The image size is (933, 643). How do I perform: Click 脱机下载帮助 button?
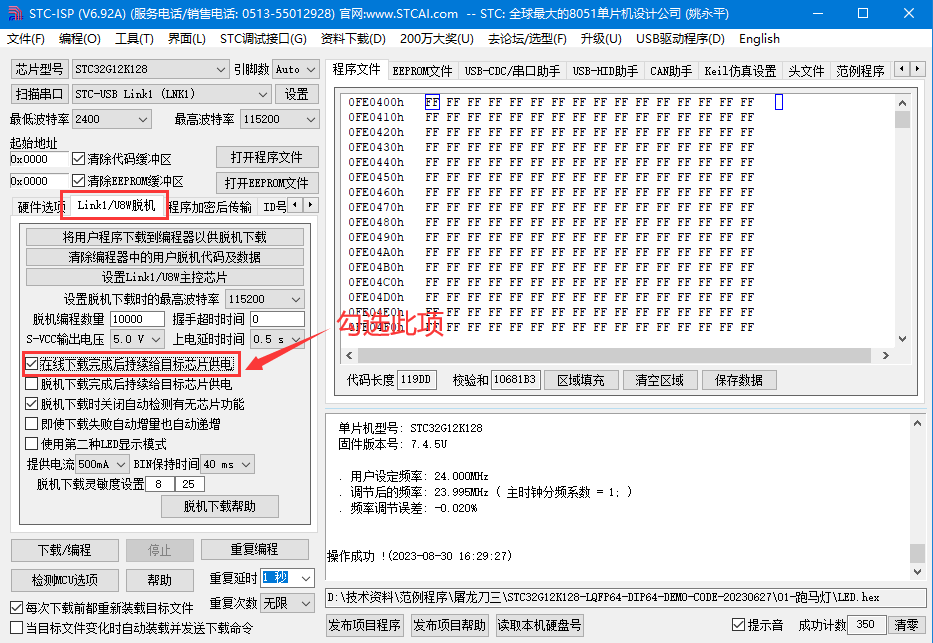[x=220, y=506]
